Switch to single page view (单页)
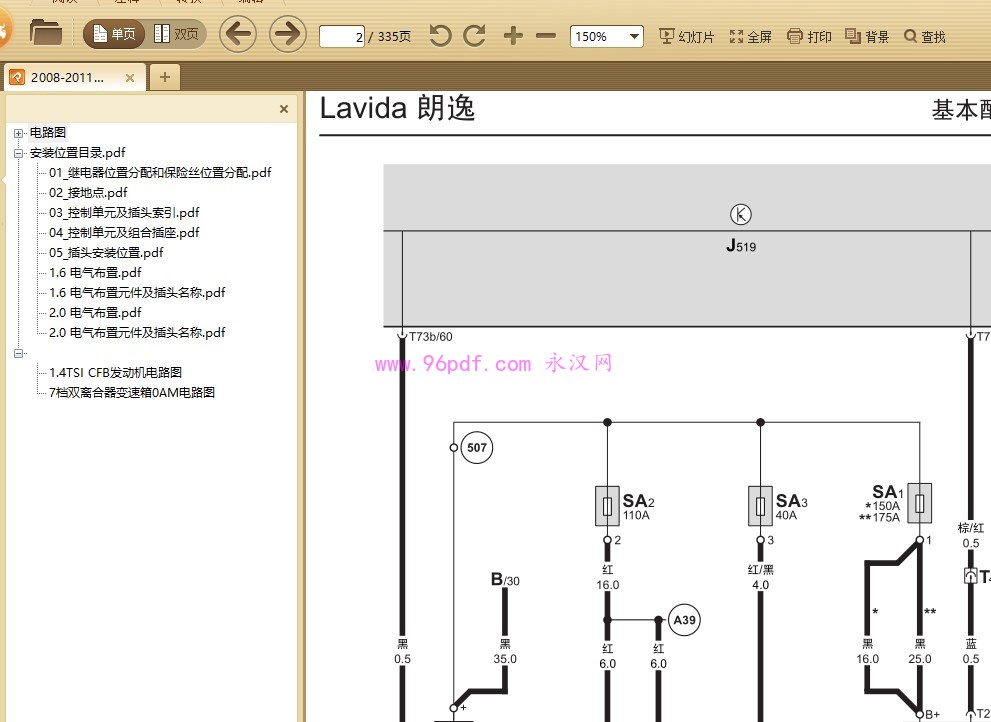 tap(114, 34)
